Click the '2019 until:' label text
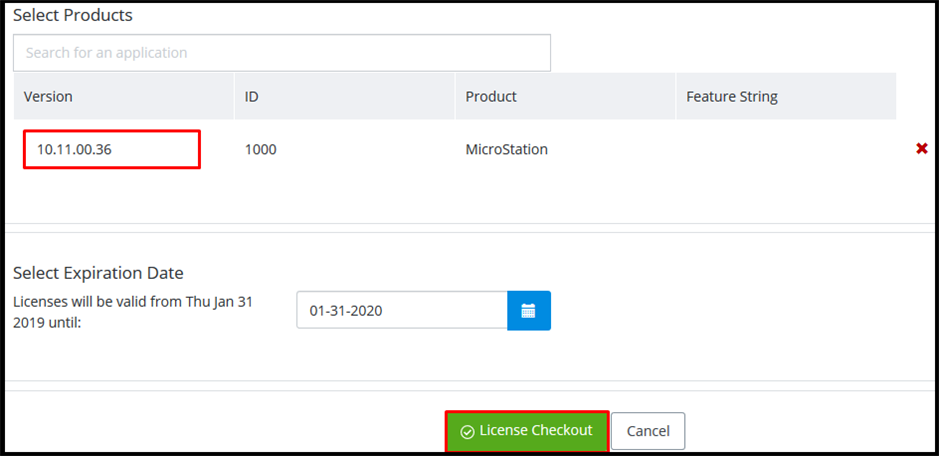The height and width of the screenshot is (456, 939). coord(47,323)
